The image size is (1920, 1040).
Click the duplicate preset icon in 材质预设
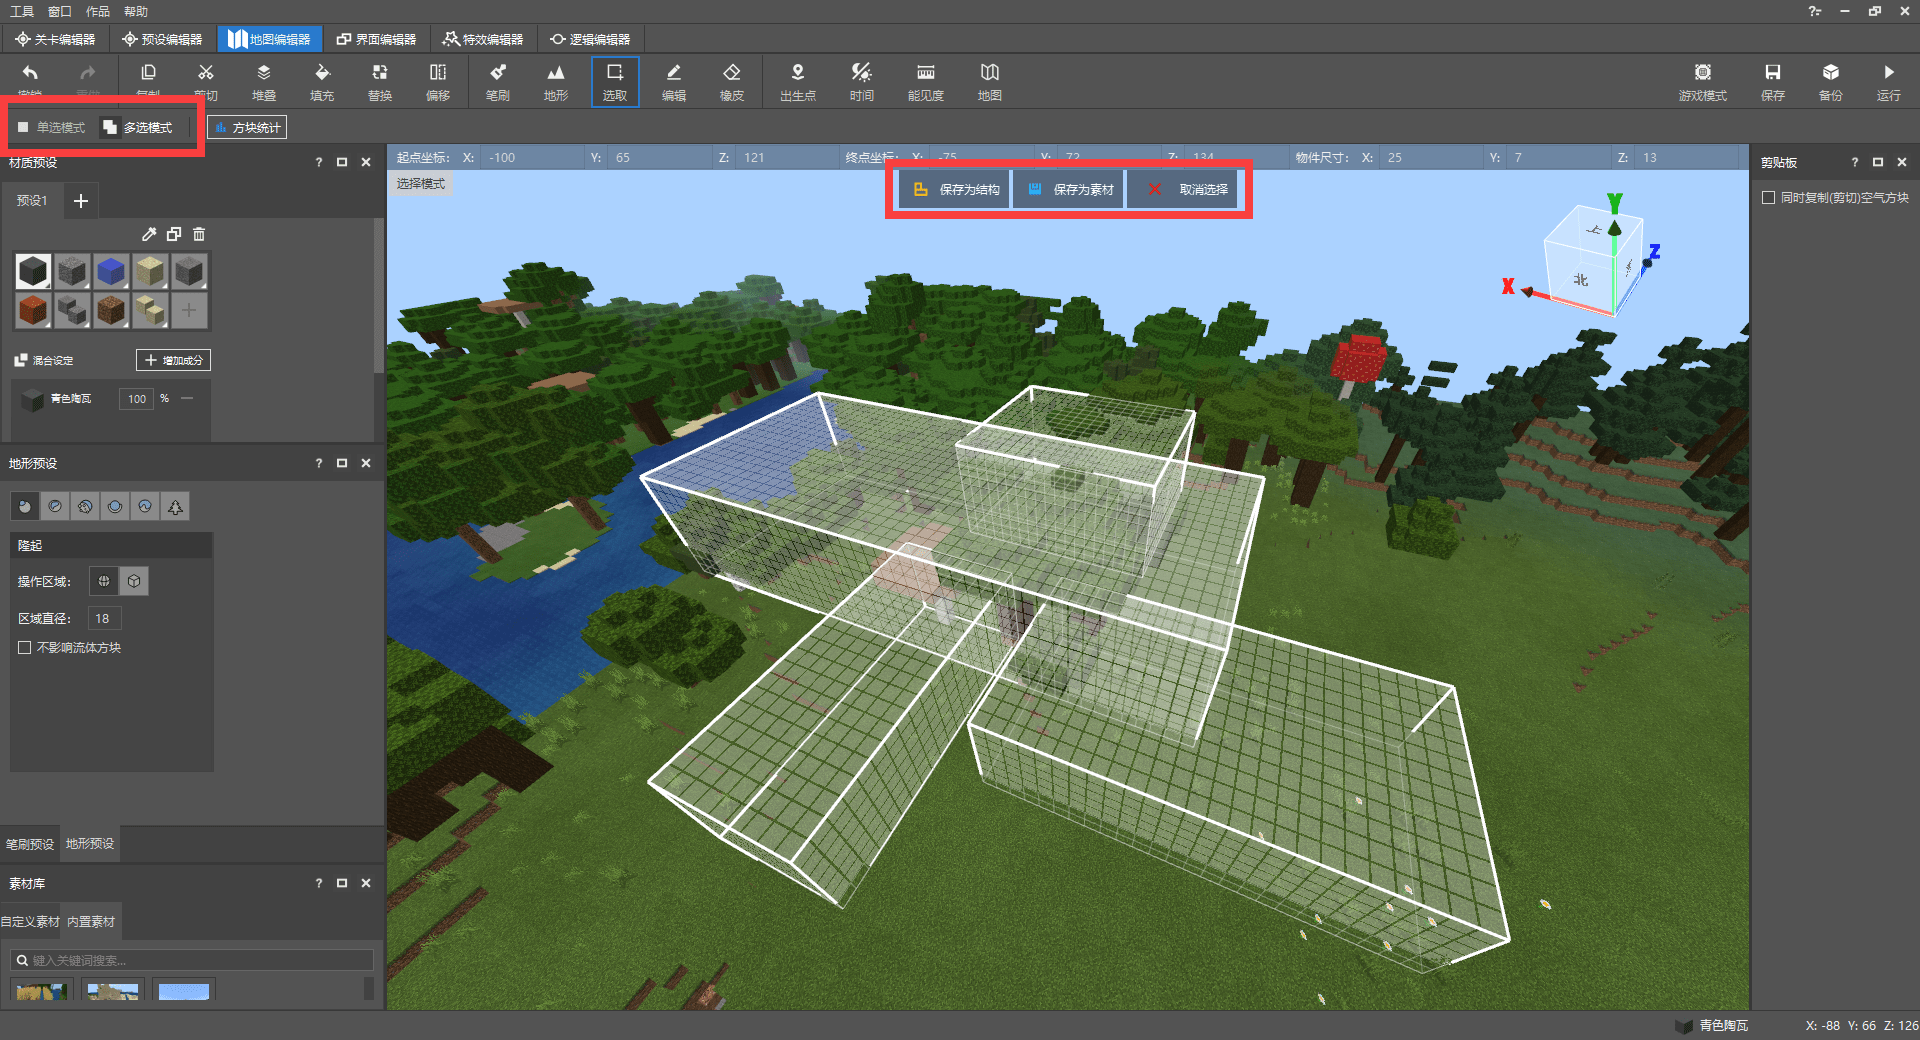click(174, 234)
